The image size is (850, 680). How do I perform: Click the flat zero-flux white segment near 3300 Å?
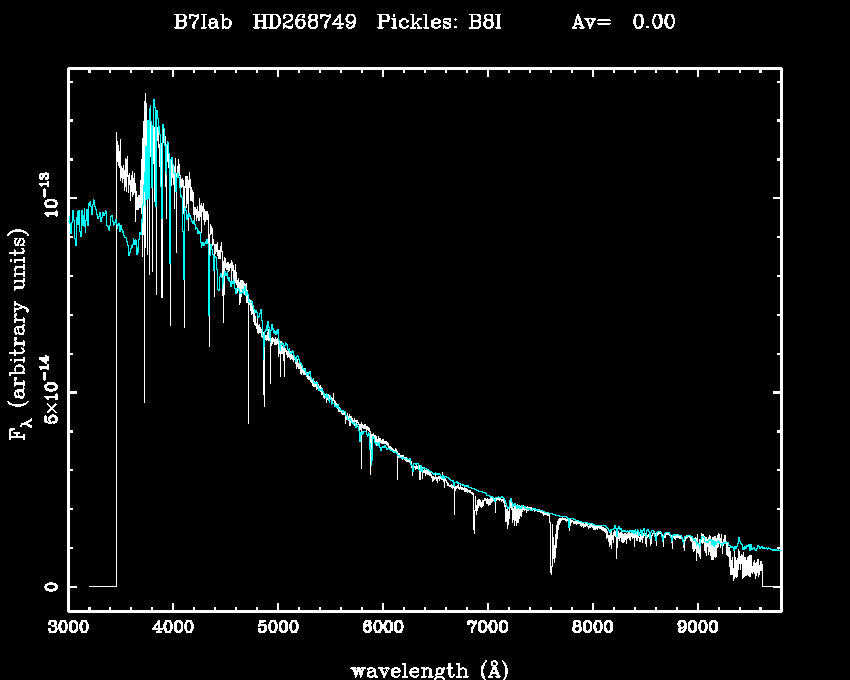102,586
